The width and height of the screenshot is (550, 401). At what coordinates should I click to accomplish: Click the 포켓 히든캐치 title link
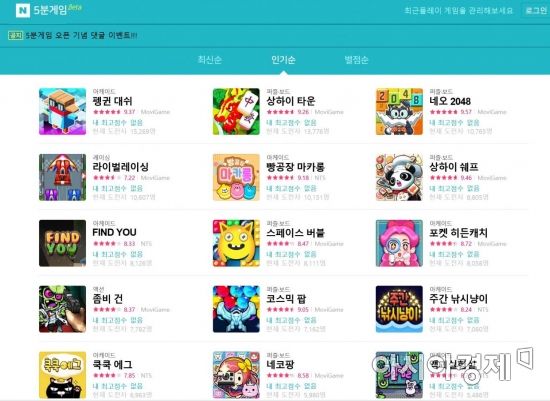point(458,233)
